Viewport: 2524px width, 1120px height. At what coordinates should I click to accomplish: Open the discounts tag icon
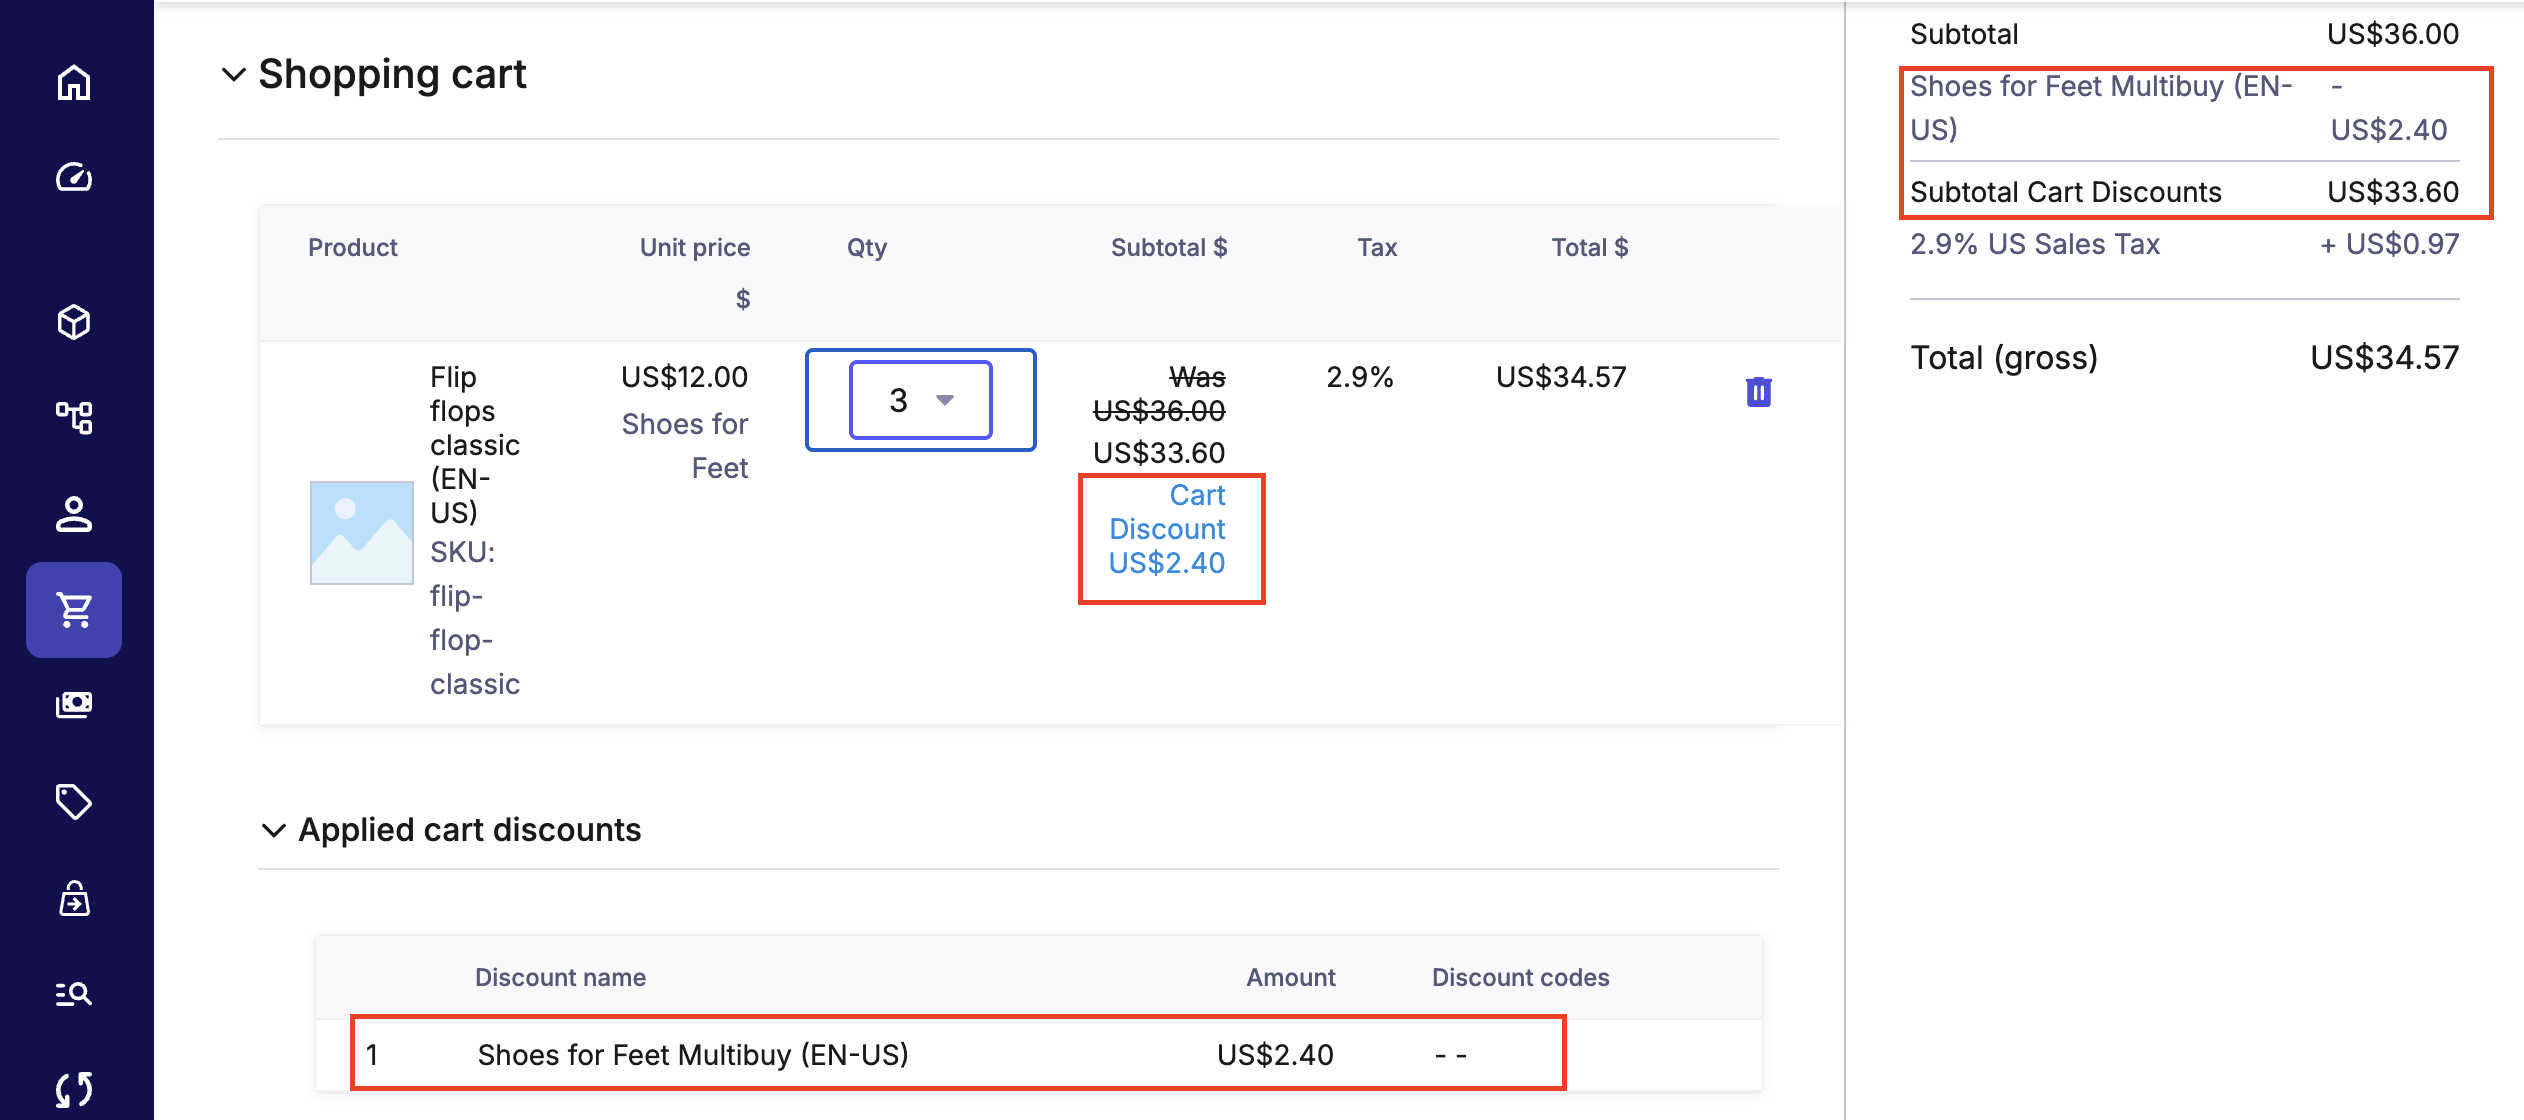(x=74, y=801)
